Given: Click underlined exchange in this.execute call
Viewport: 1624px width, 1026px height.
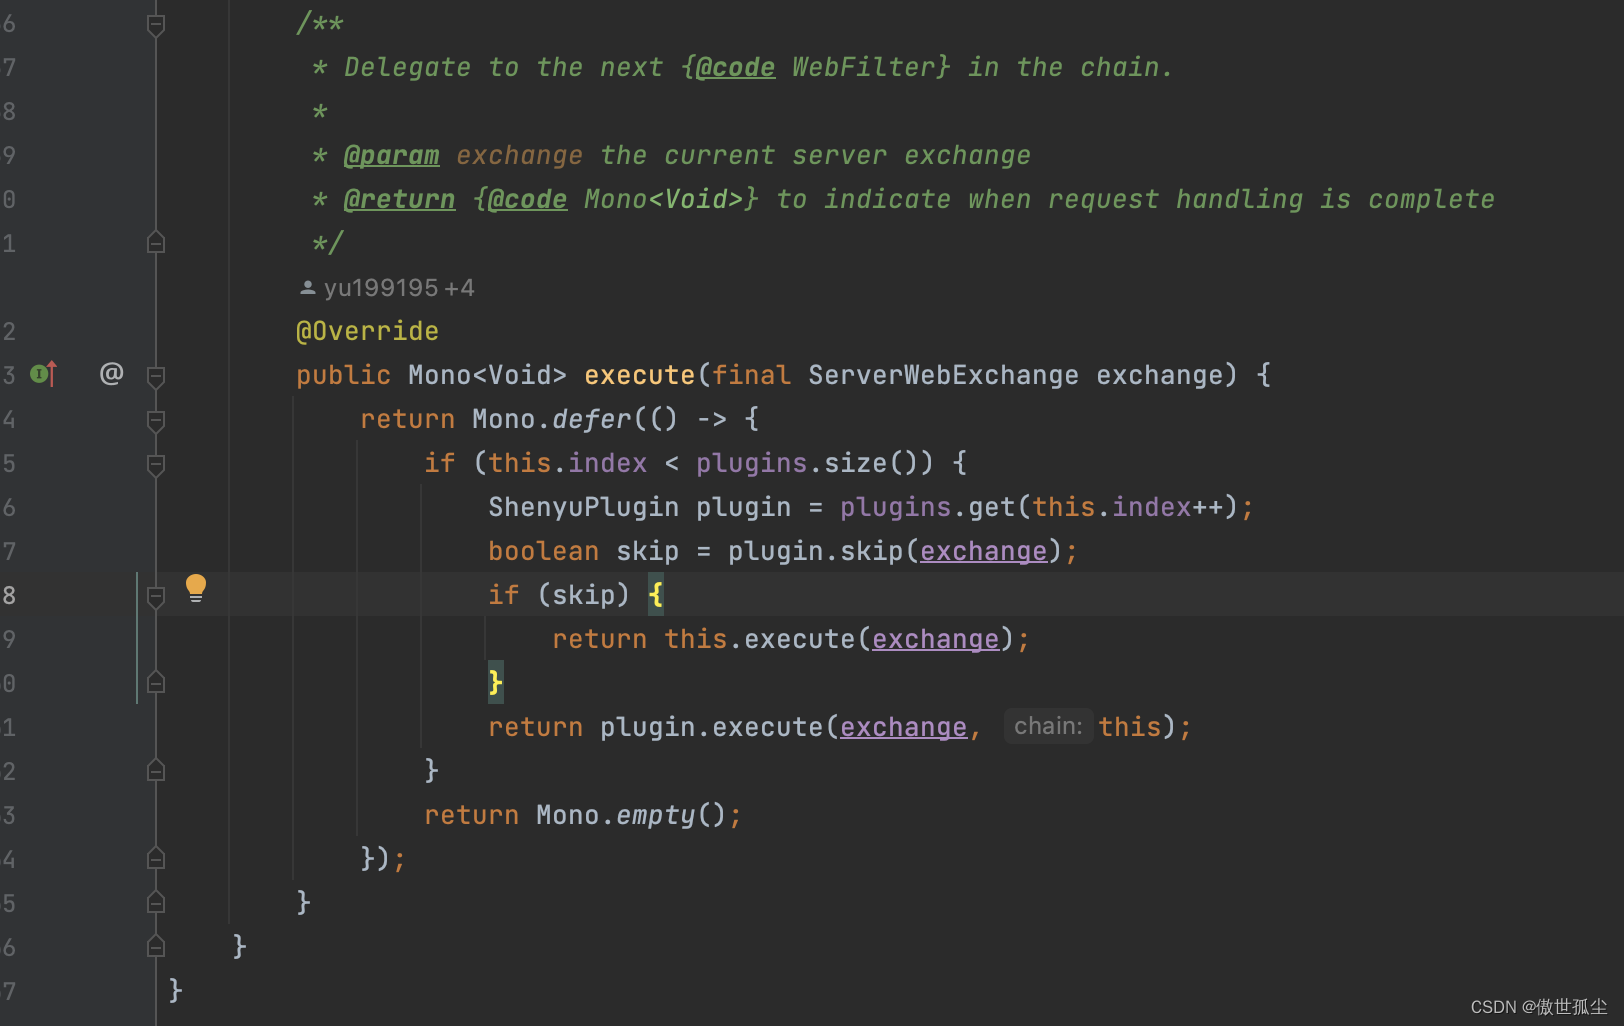Looking at the screenshot, I should (x=935, y=639).
